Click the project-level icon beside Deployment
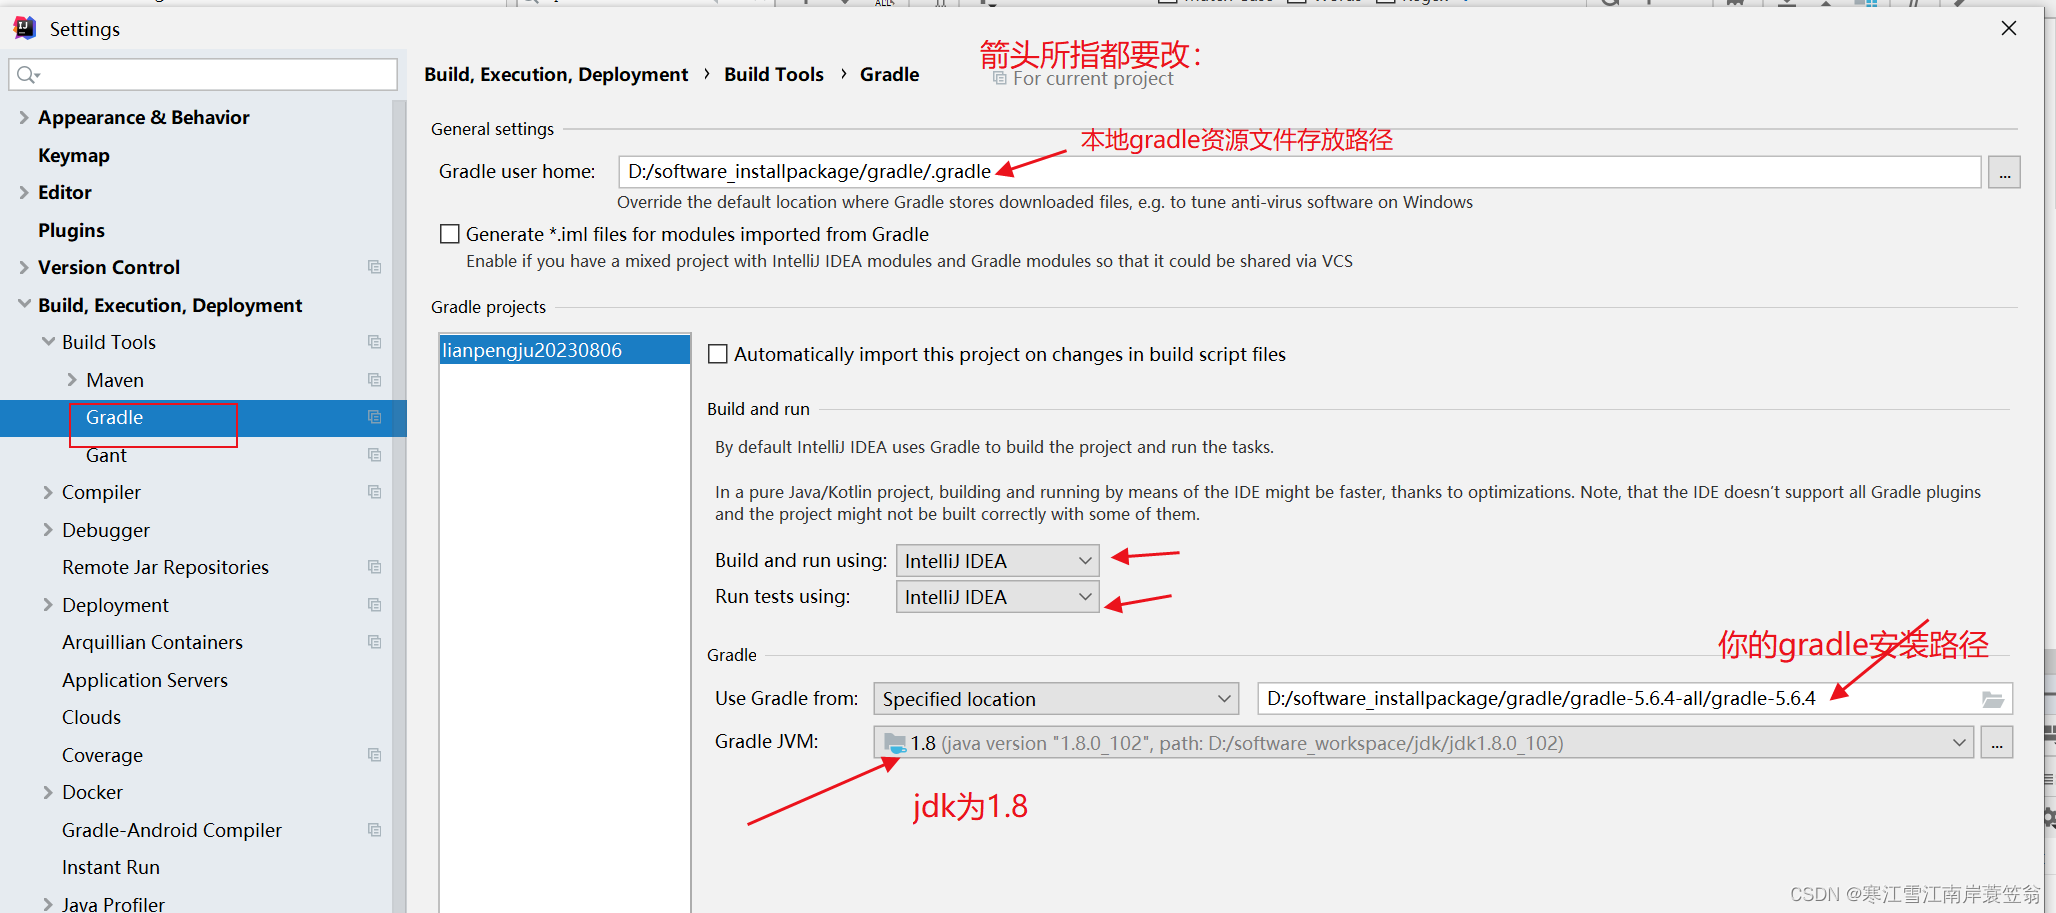Screen dimensions: 2056x913 (375, 605)
